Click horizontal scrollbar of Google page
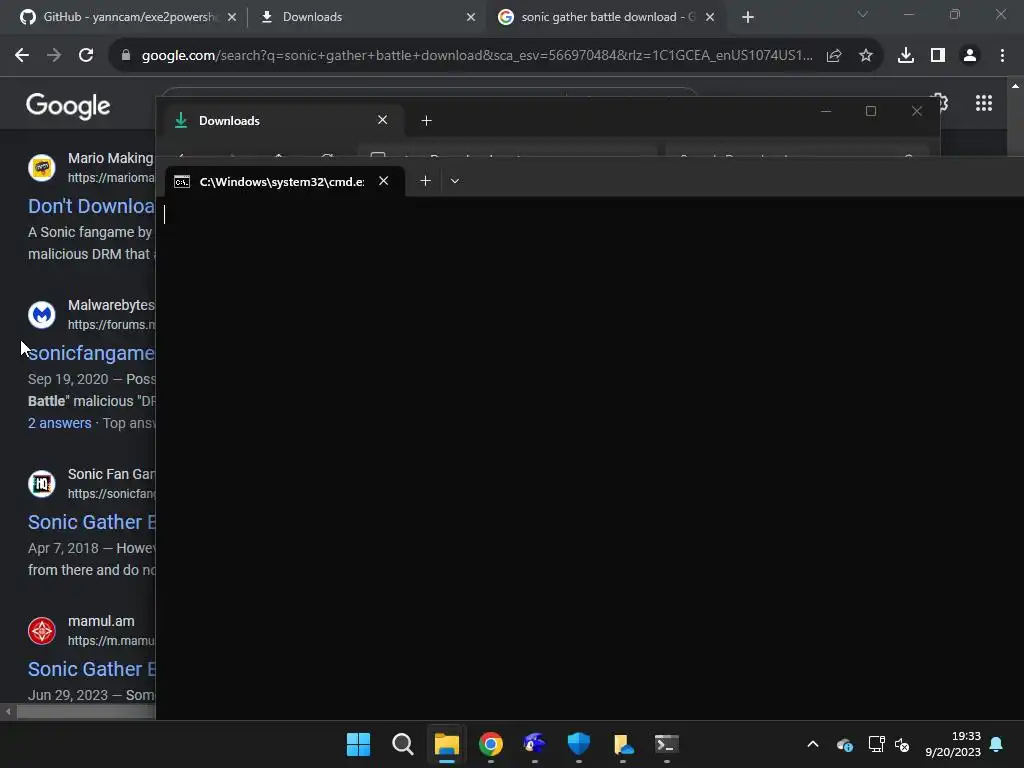The height and width of the screenshot is (768, 1024). coord(85,712)
